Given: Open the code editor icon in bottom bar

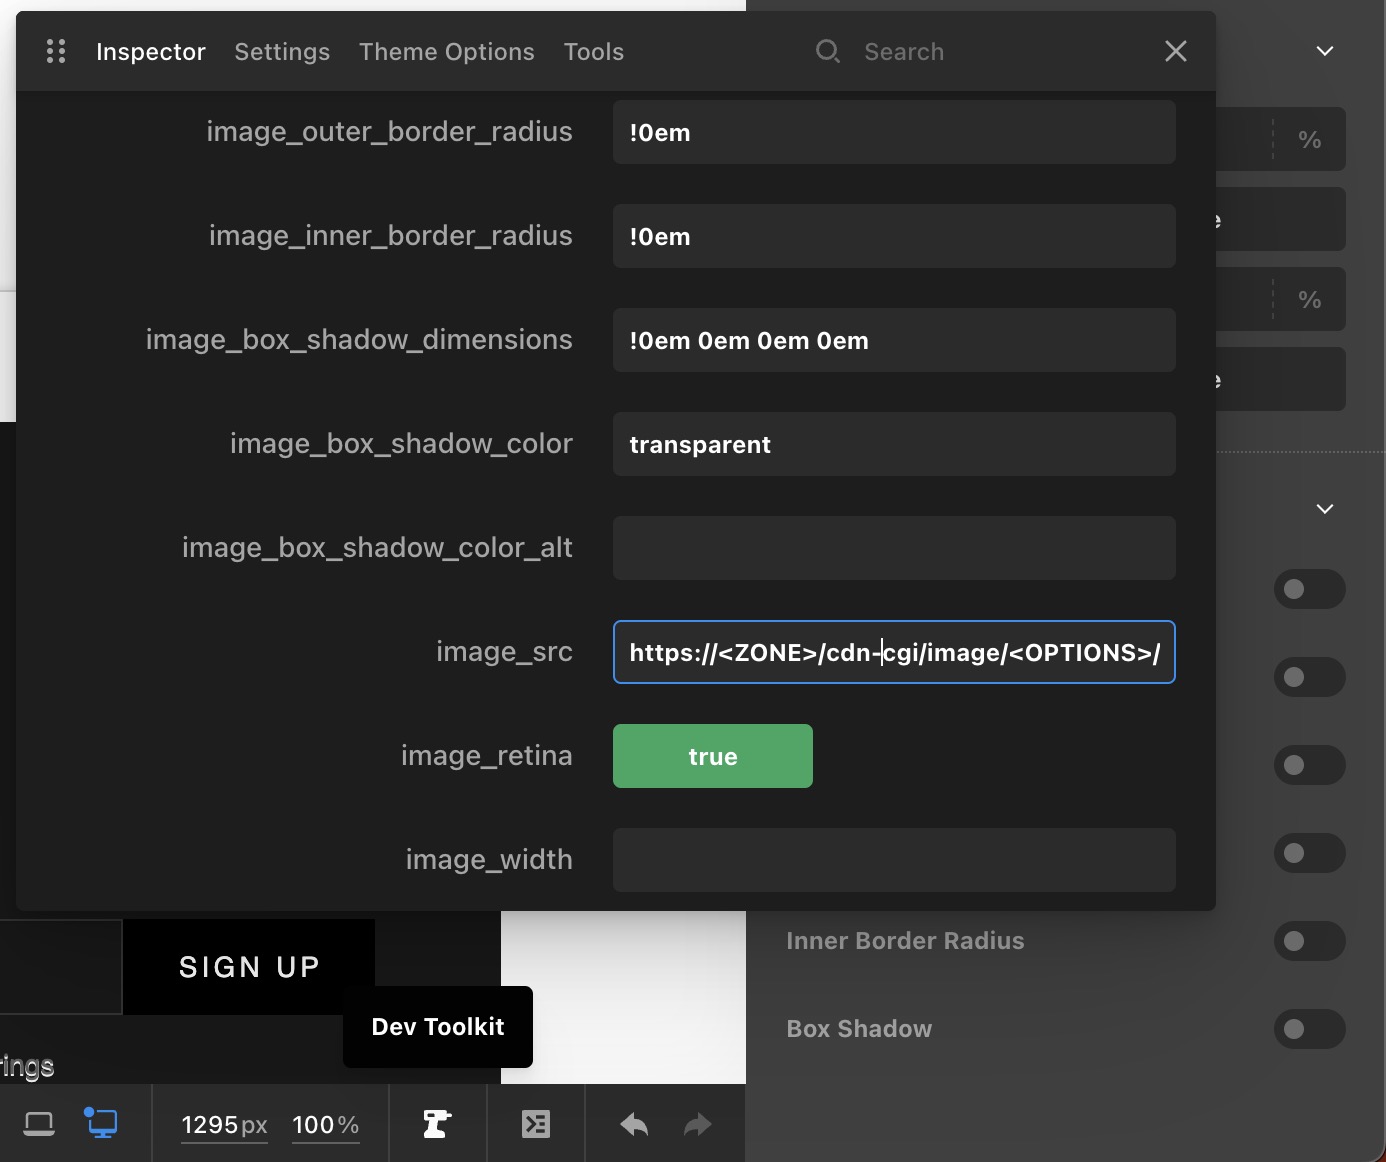Looking at the screenshot, I should coord(536,1124).
